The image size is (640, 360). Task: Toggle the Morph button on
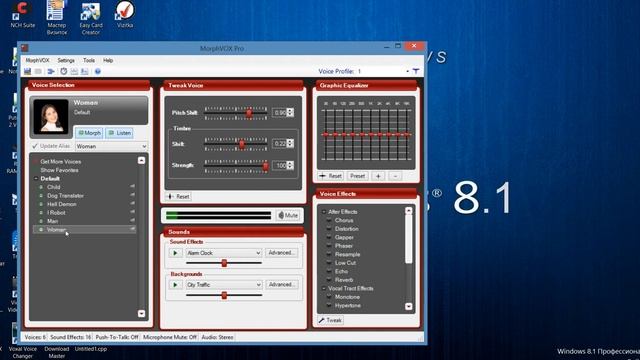pyautogui.click(x=89, y=133)
